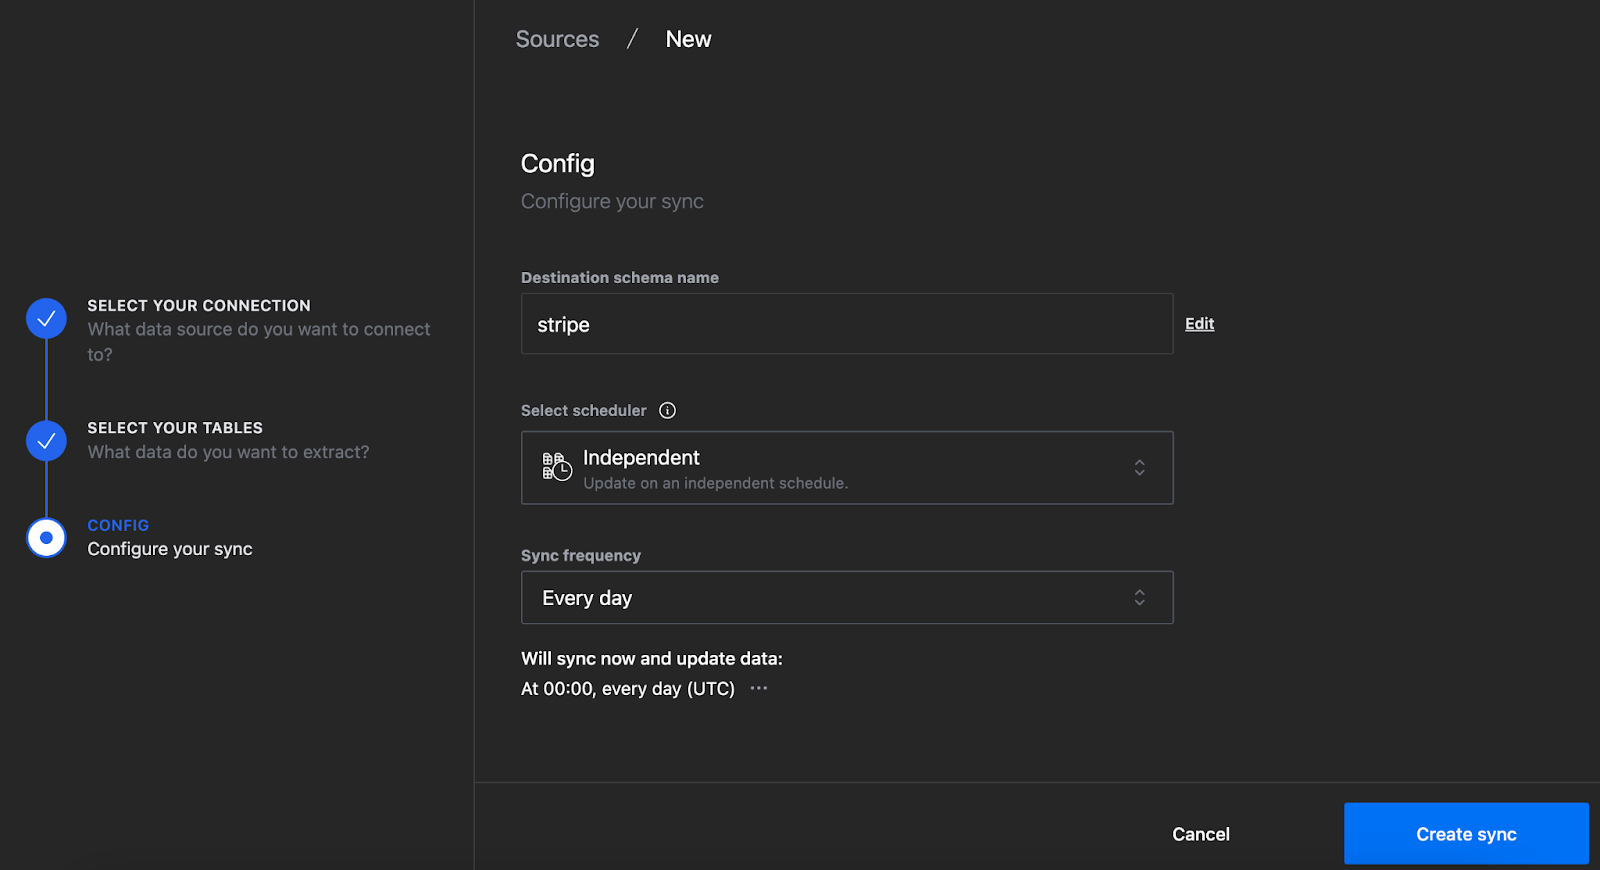Click the Create sync button
Image resolution: width=1600 pixels, height=870 pixels.
point(1465,834)
